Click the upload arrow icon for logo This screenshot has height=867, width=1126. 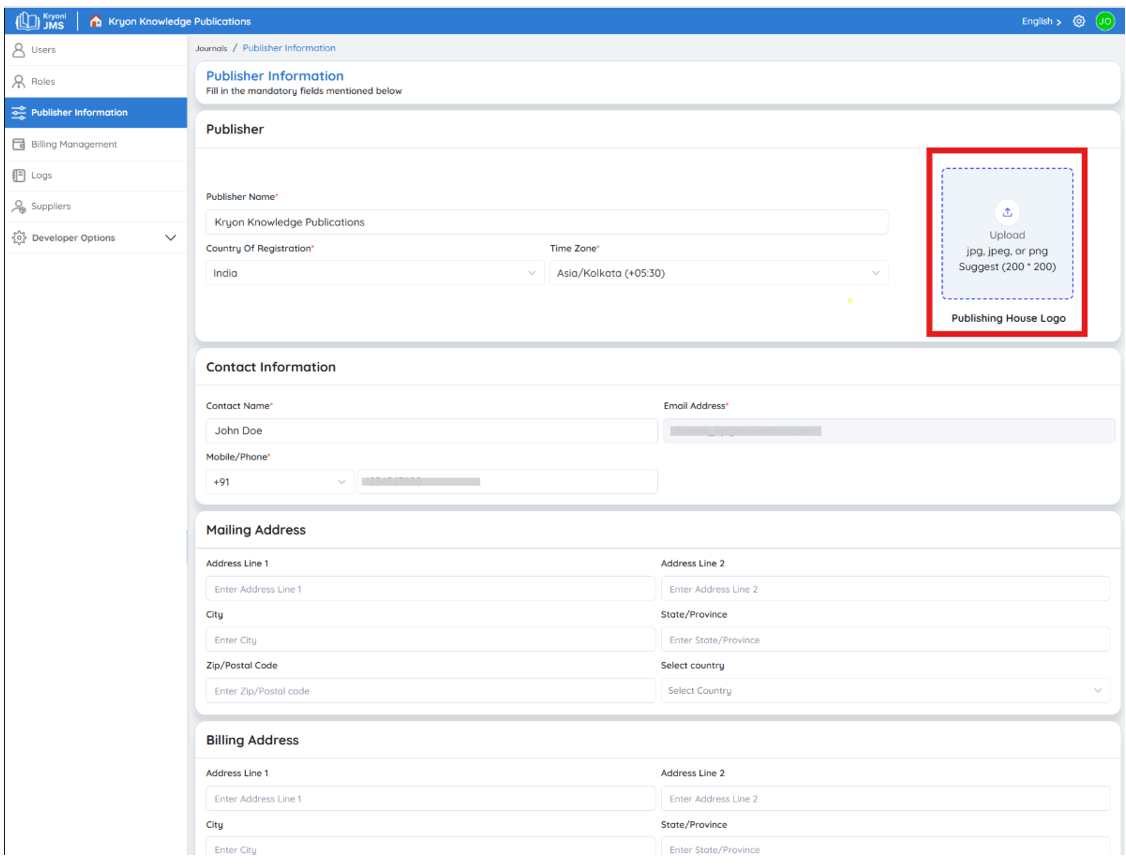pos(1007,212)
